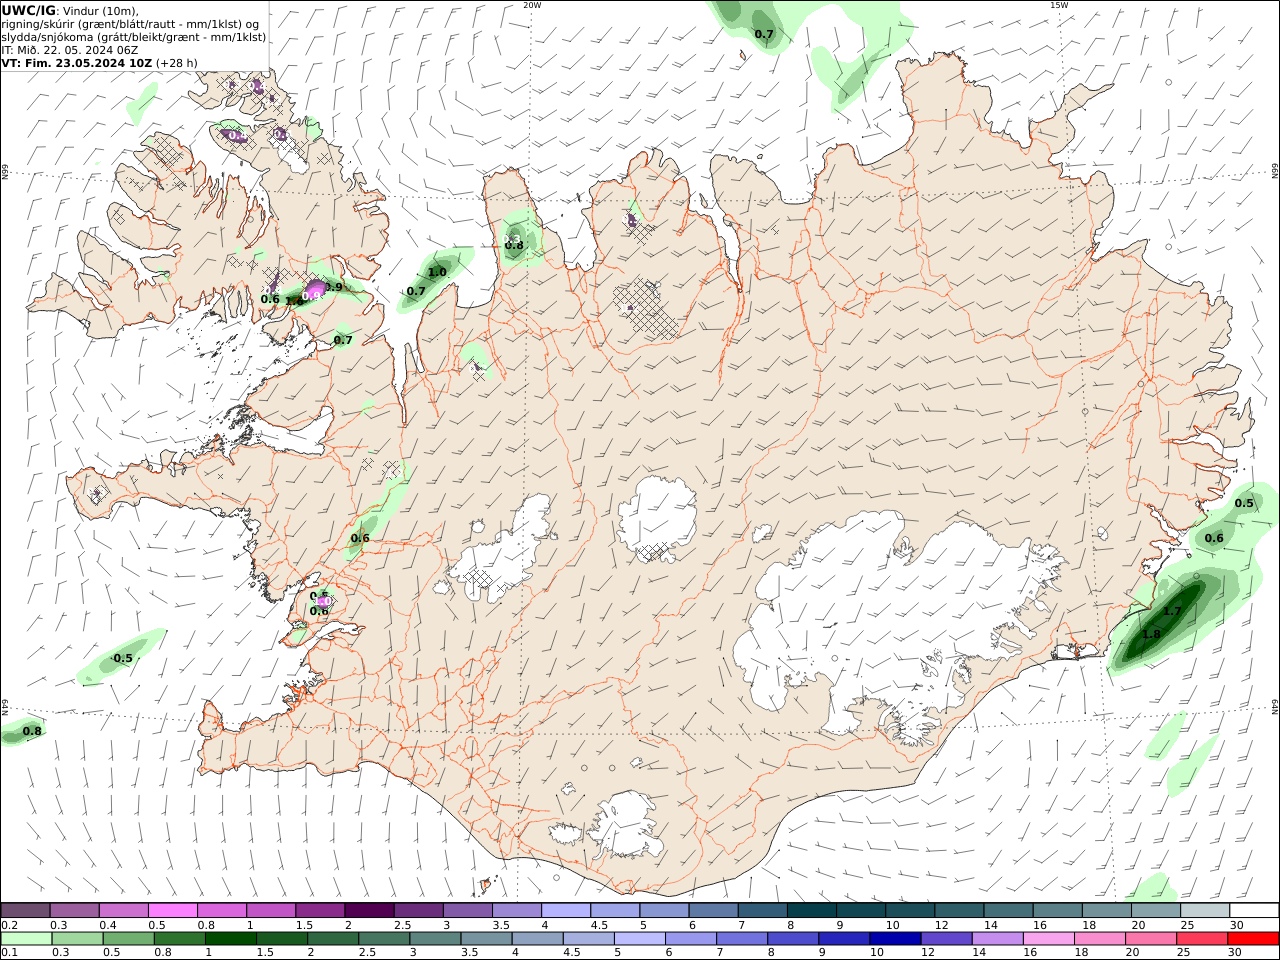
Task: Select the darkest green 1 mm swatch in the bottom legend row
Action: tap(231, 939)
